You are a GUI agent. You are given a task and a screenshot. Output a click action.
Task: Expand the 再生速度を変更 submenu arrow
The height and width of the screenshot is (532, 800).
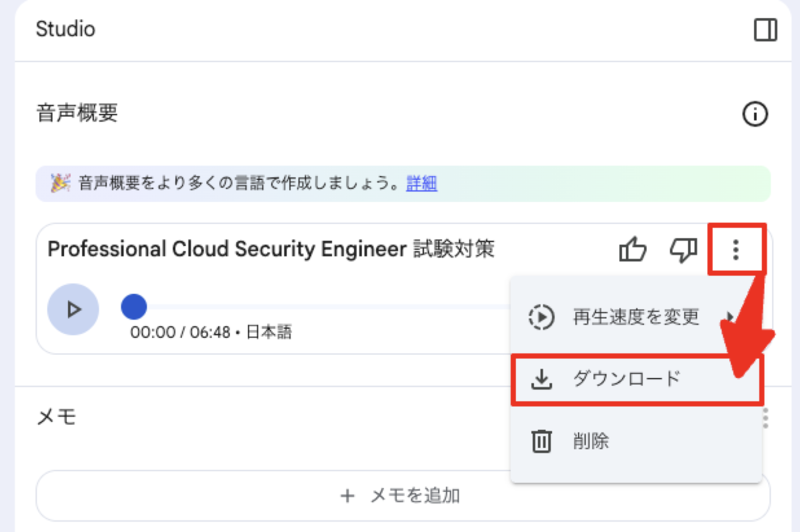tap(731, 317)
